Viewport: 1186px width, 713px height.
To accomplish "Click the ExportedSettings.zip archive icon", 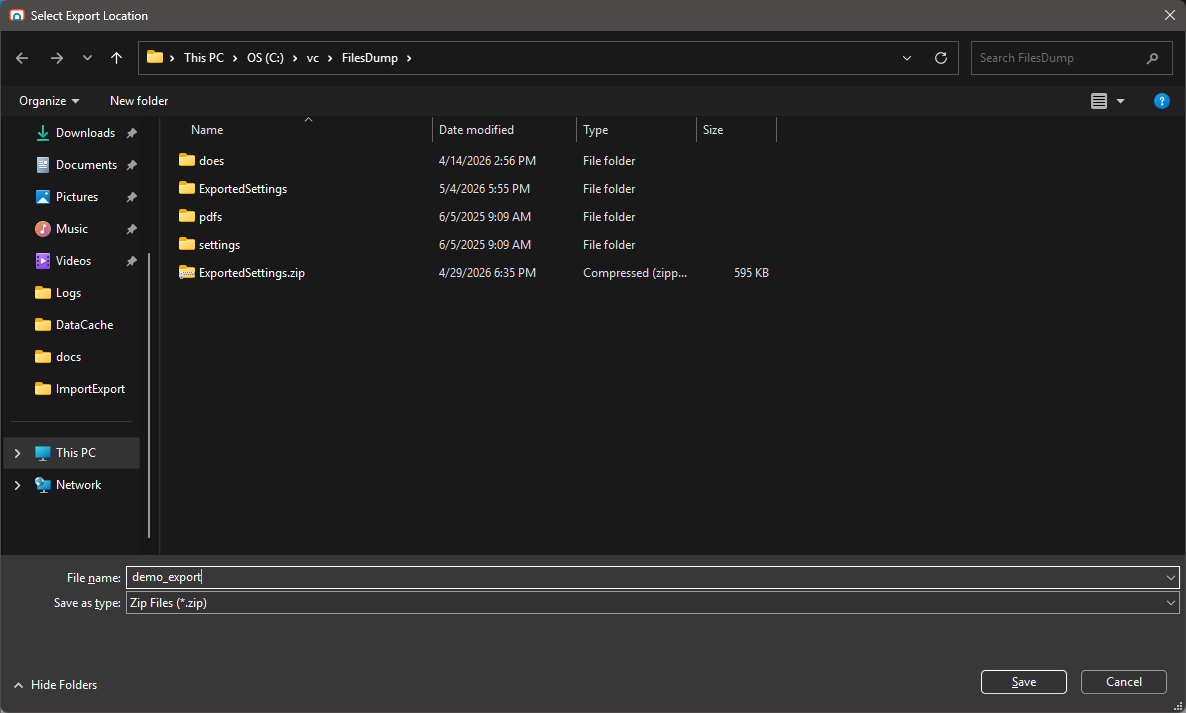I will pos(187,272).
